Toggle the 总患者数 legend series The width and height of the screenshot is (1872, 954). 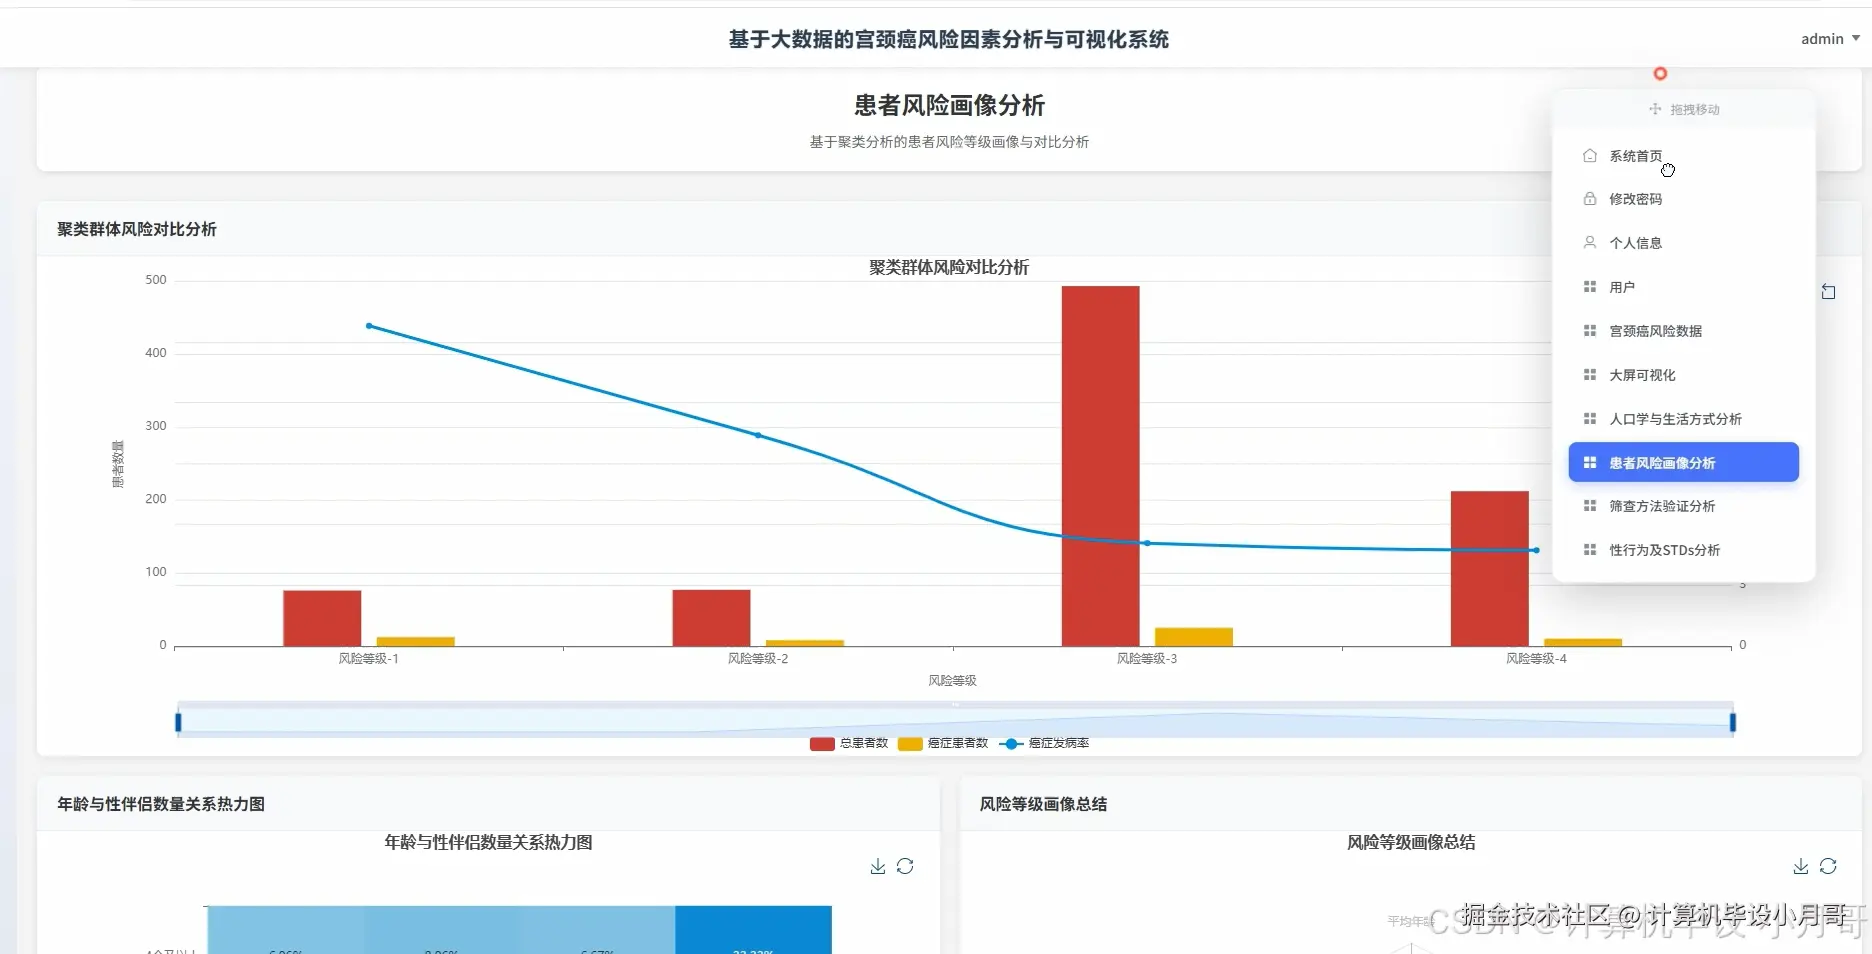(x=849, y=743)
